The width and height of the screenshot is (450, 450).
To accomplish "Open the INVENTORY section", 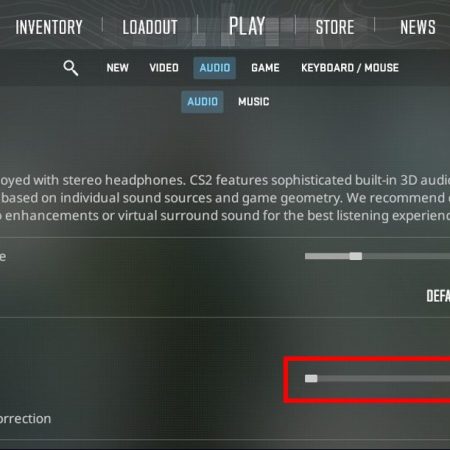I will [x=49, y=27].
